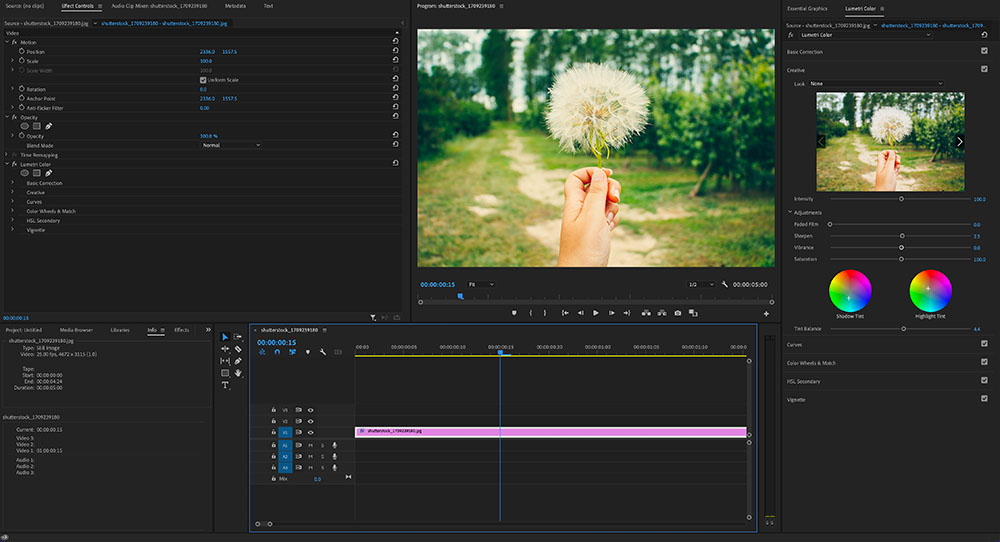
Task: Toggle Uniform Scale checkbox
Action: (203, 80)
